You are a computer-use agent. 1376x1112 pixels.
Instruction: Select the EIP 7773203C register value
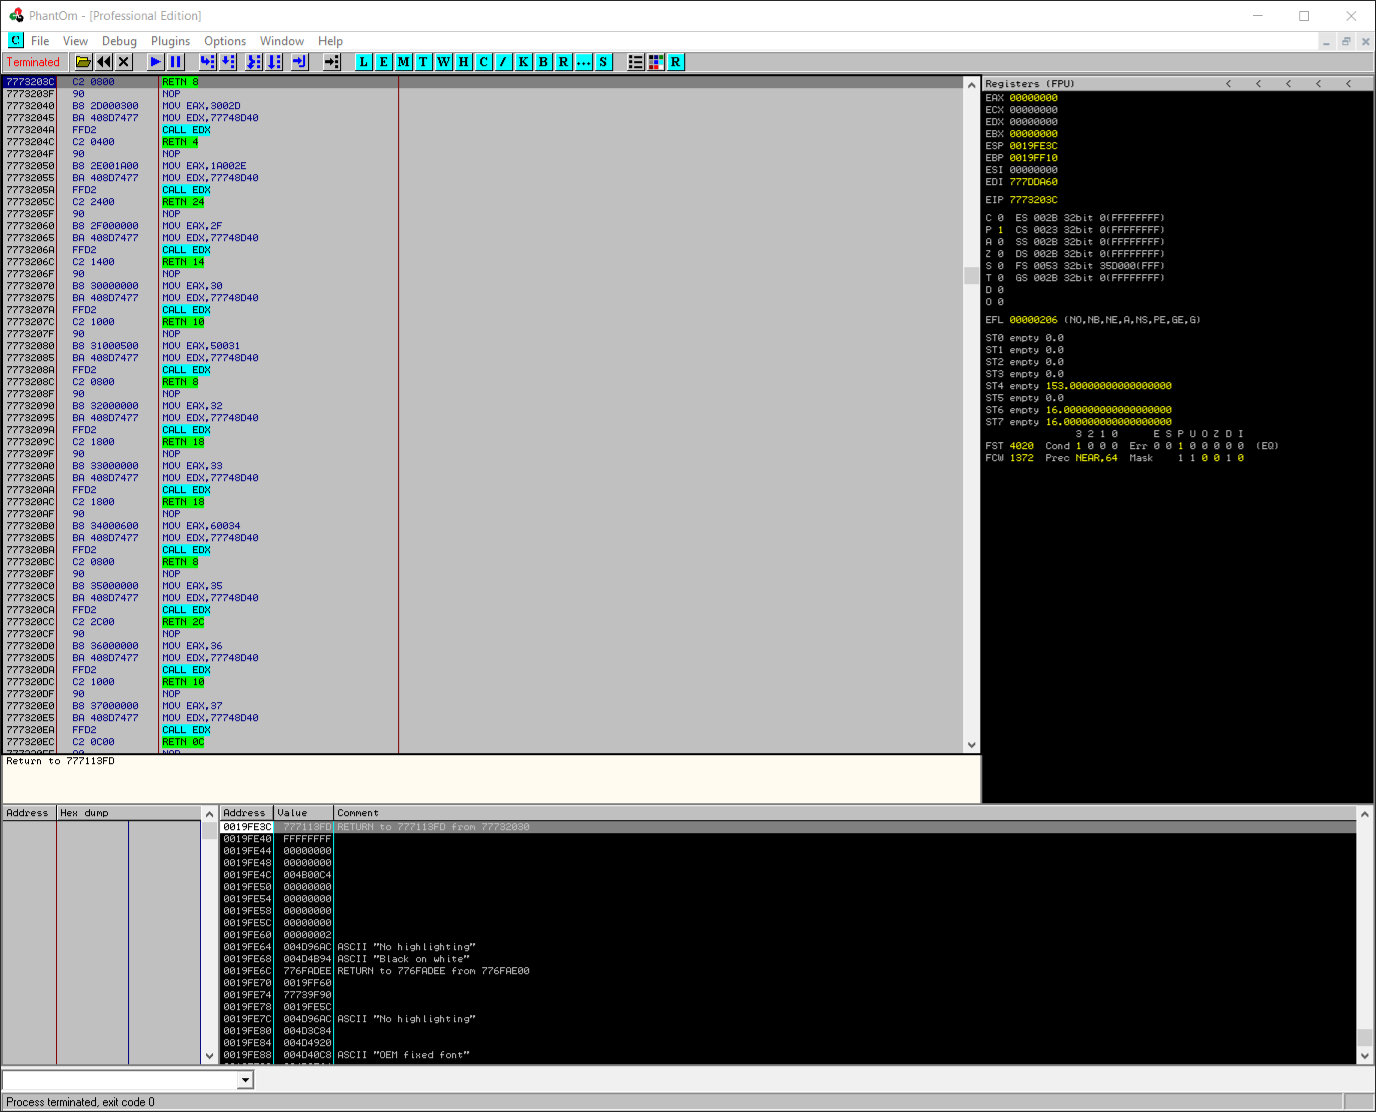pyautogui.click(x=1033, y=200)
